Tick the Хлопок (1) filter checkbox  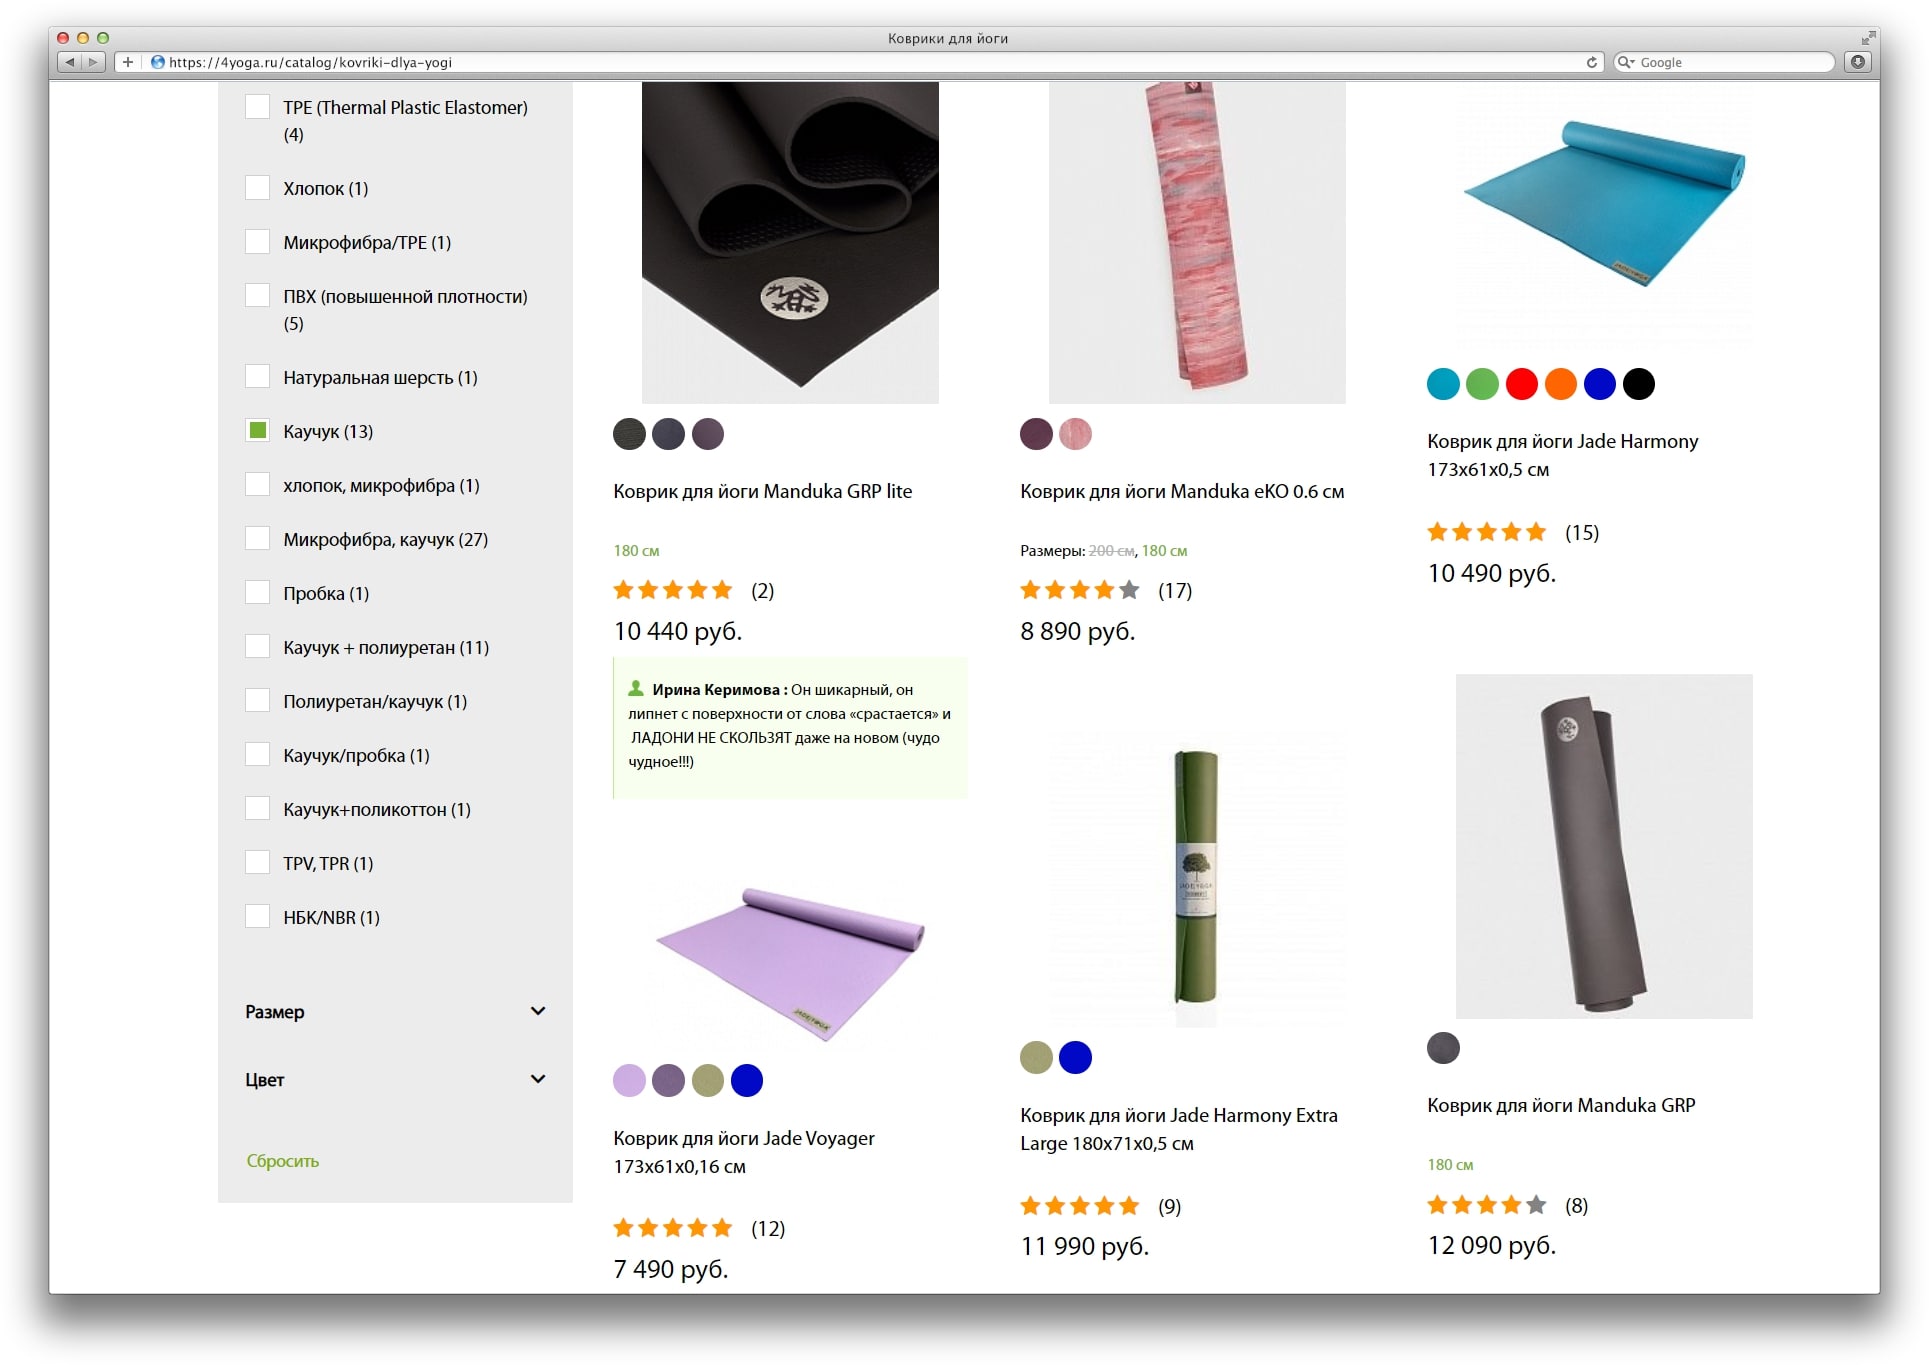[257, 188]
